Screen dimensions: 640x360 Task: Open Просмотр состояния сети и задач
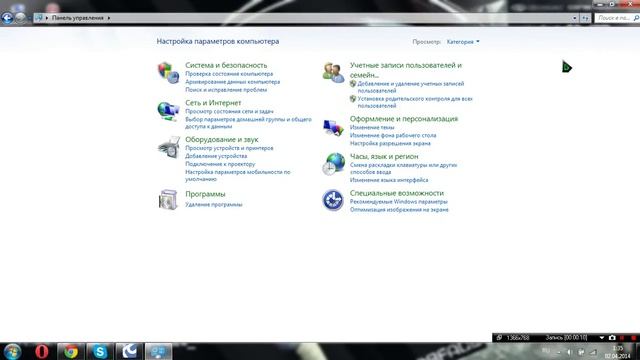[229, 111]
